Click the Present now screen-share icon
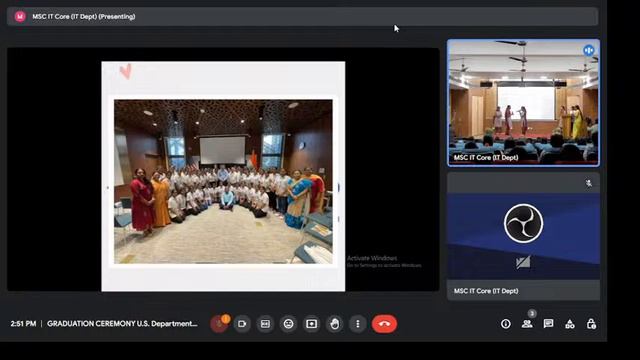Screen dimensions: 640x360 pyautogui.click(x=311, y=324)
